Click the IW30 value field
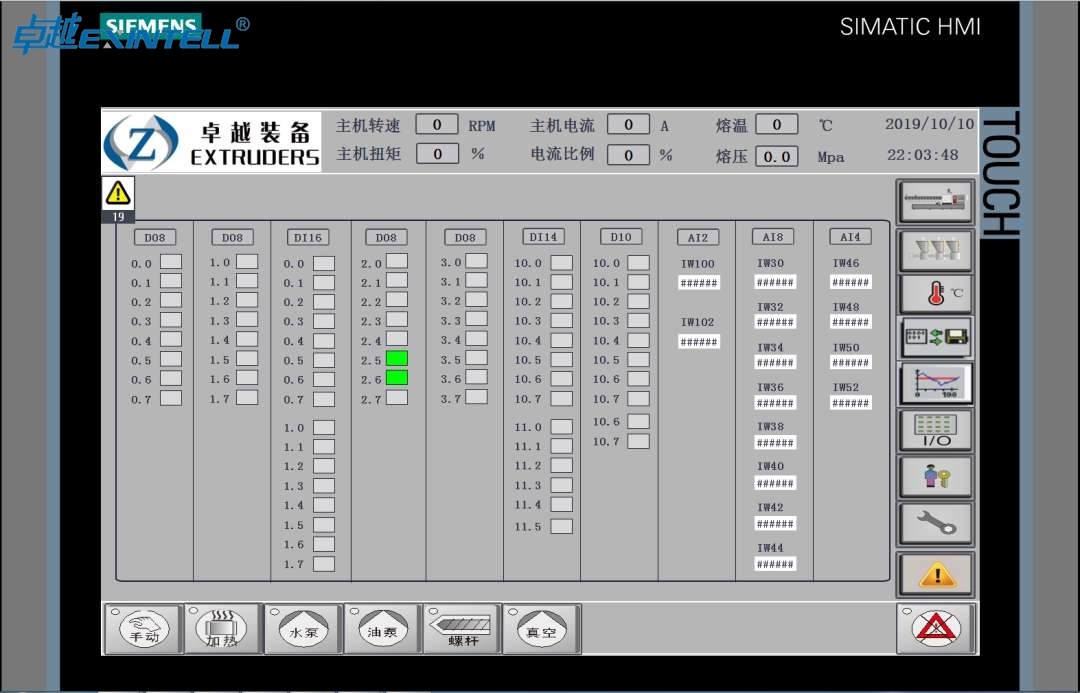The height and width of the screenshot is (693, 1080). 775,282
